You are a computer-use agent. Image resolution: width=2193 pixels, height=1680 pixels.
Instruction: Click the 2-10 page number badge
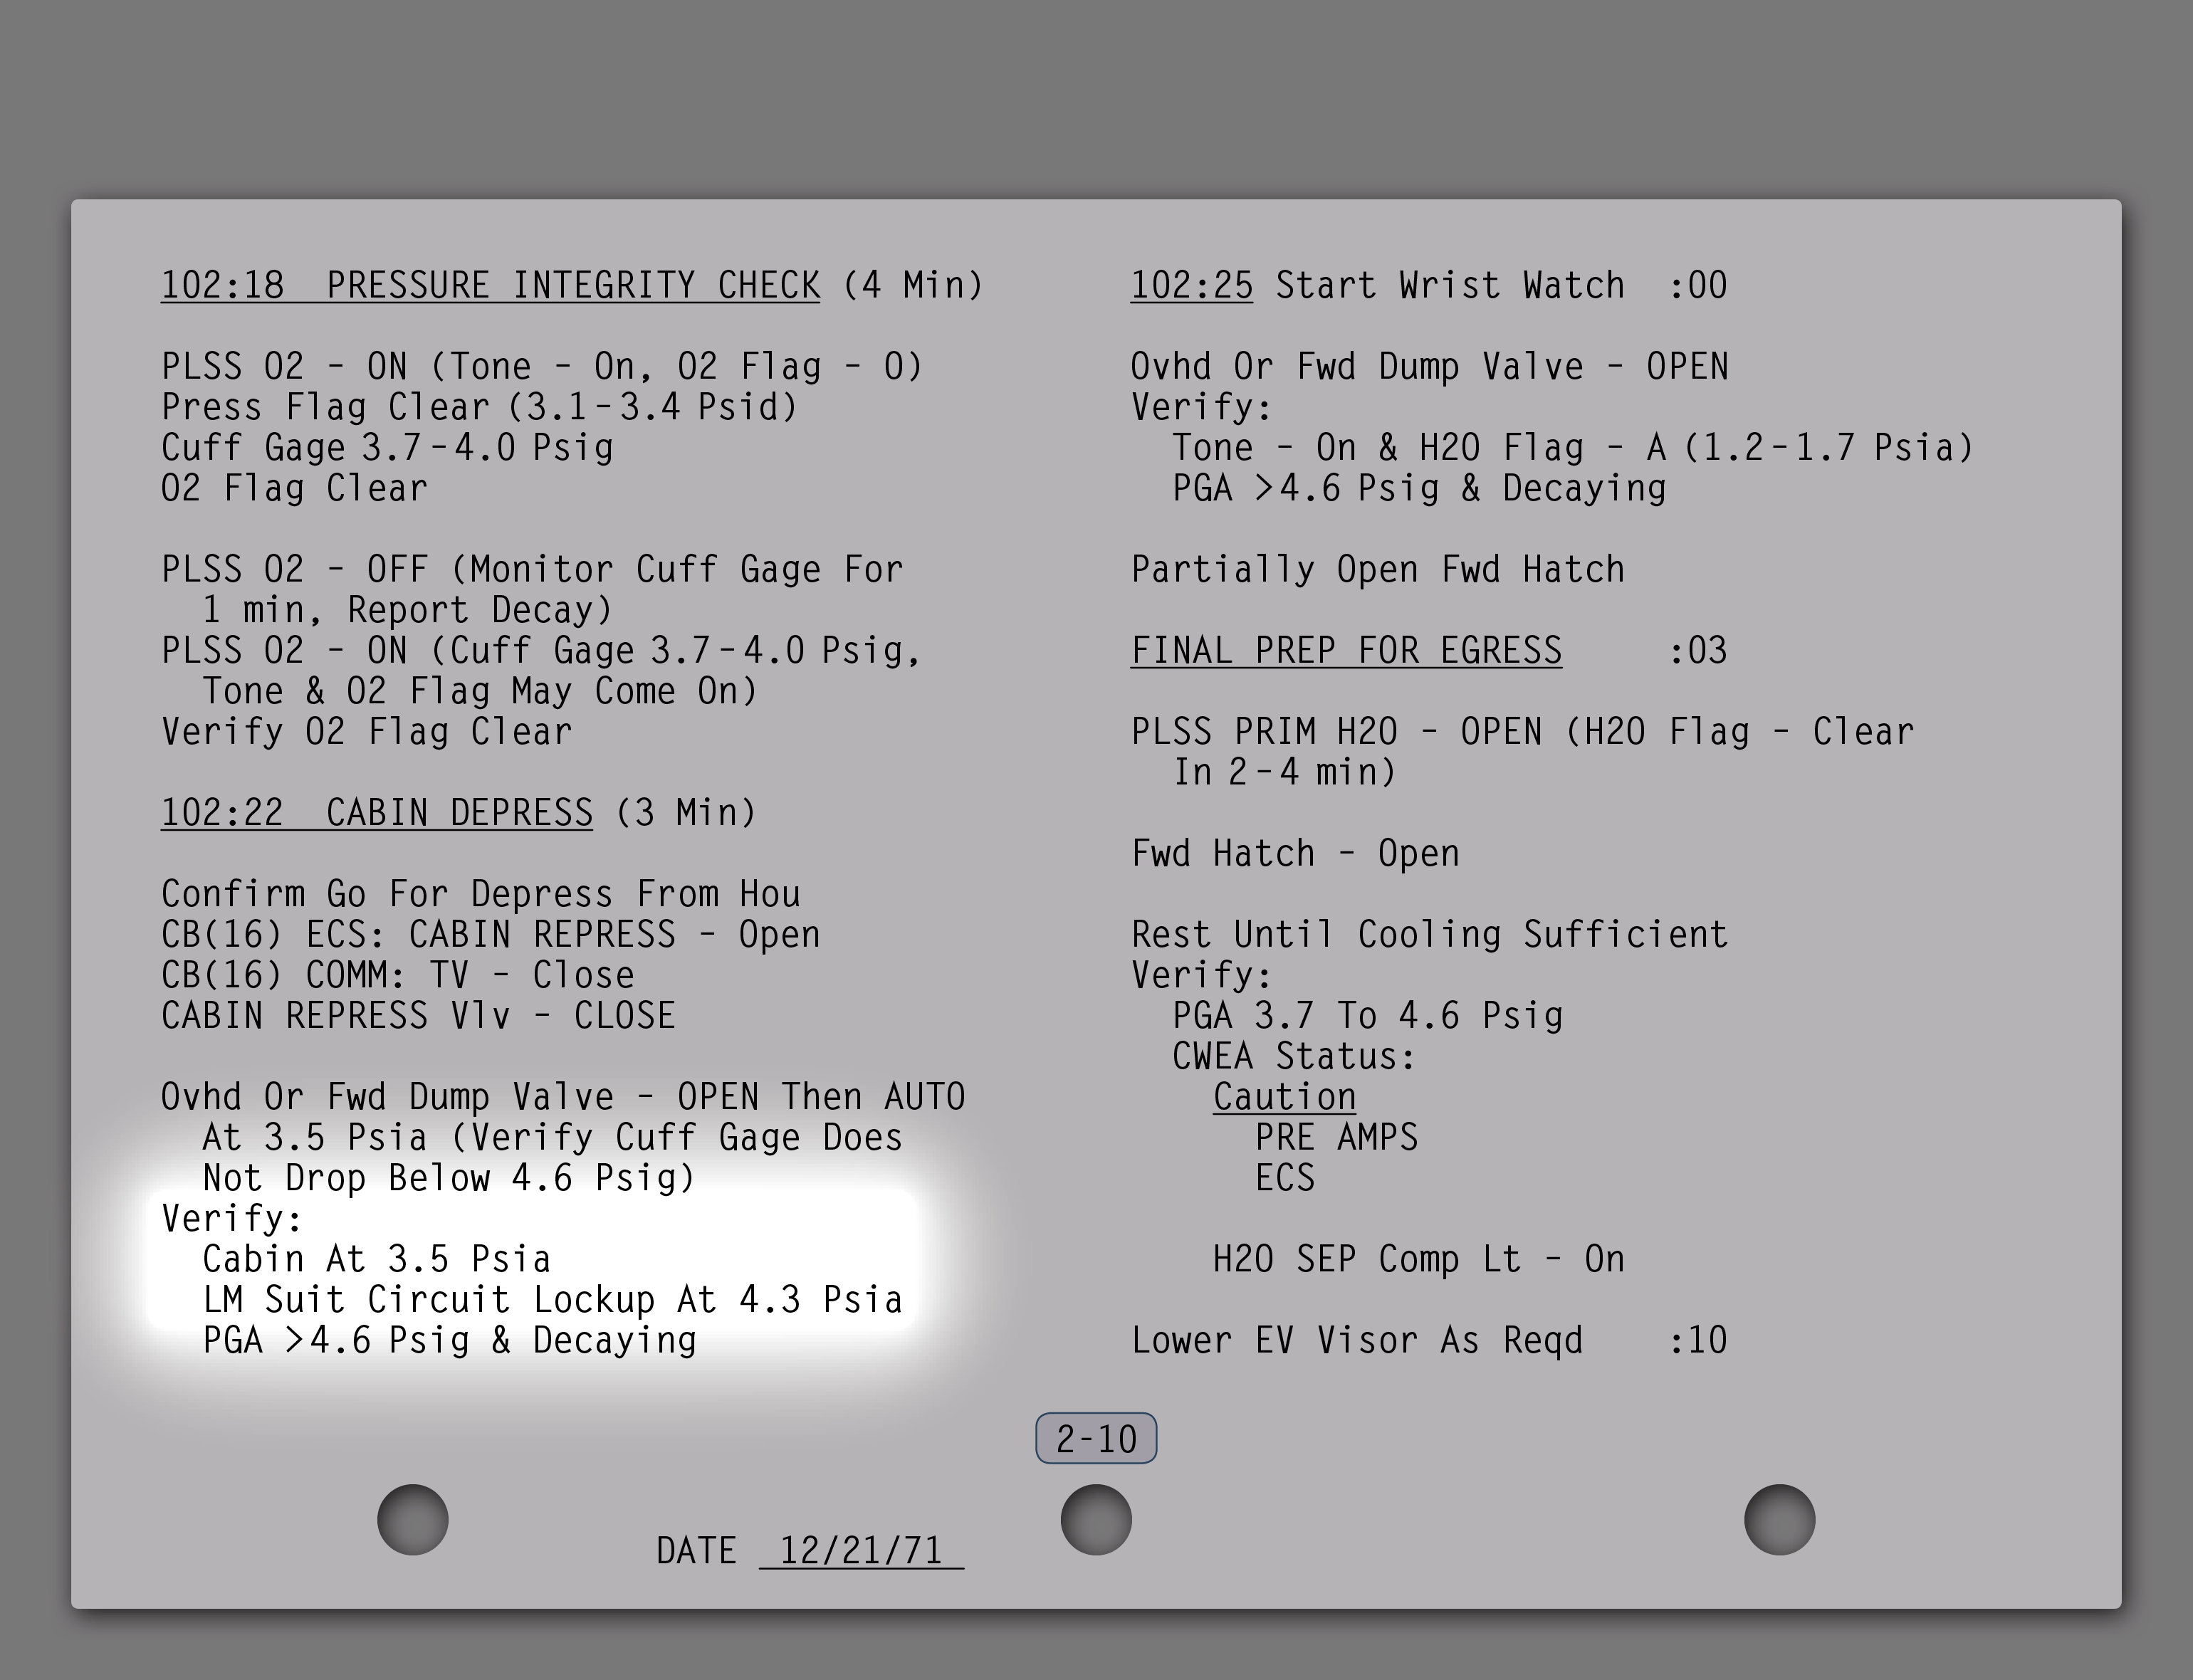(x=1096, y=1439)
